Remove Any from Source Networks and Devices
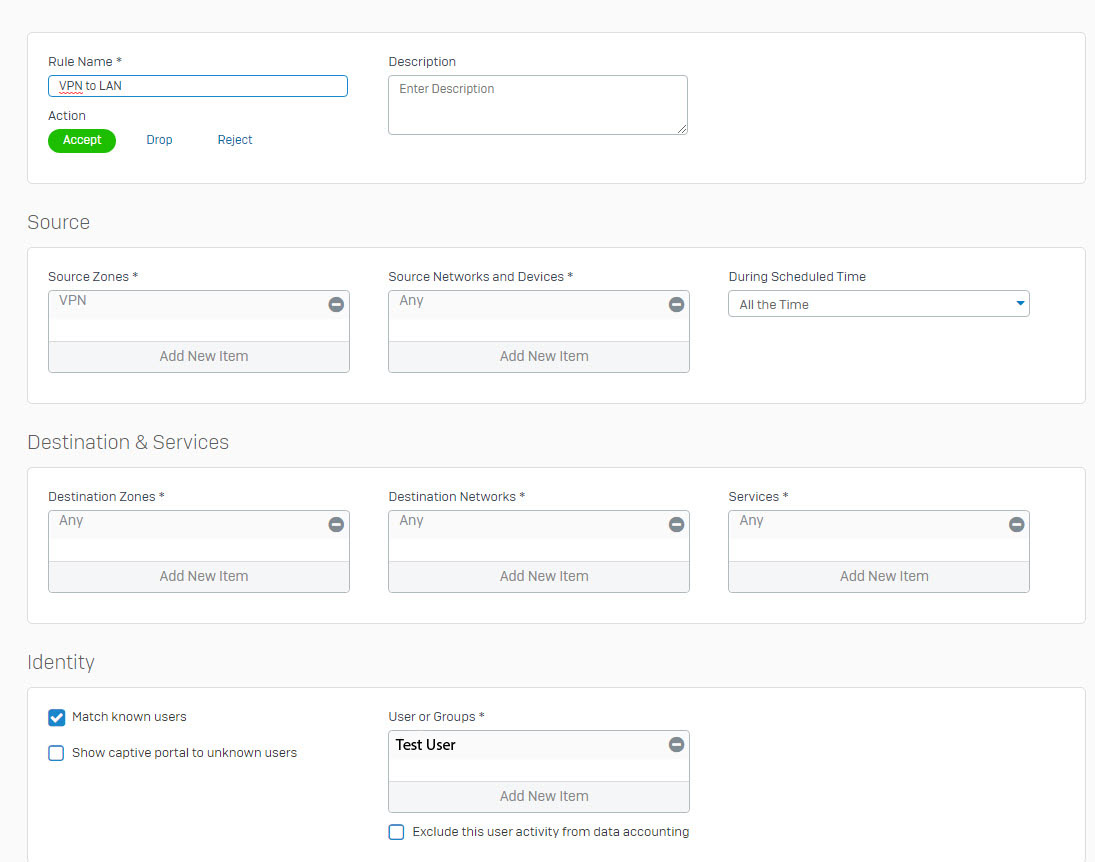Image resolution: width=1095 pixels, height=862 pixels. (x=676, y=305)
